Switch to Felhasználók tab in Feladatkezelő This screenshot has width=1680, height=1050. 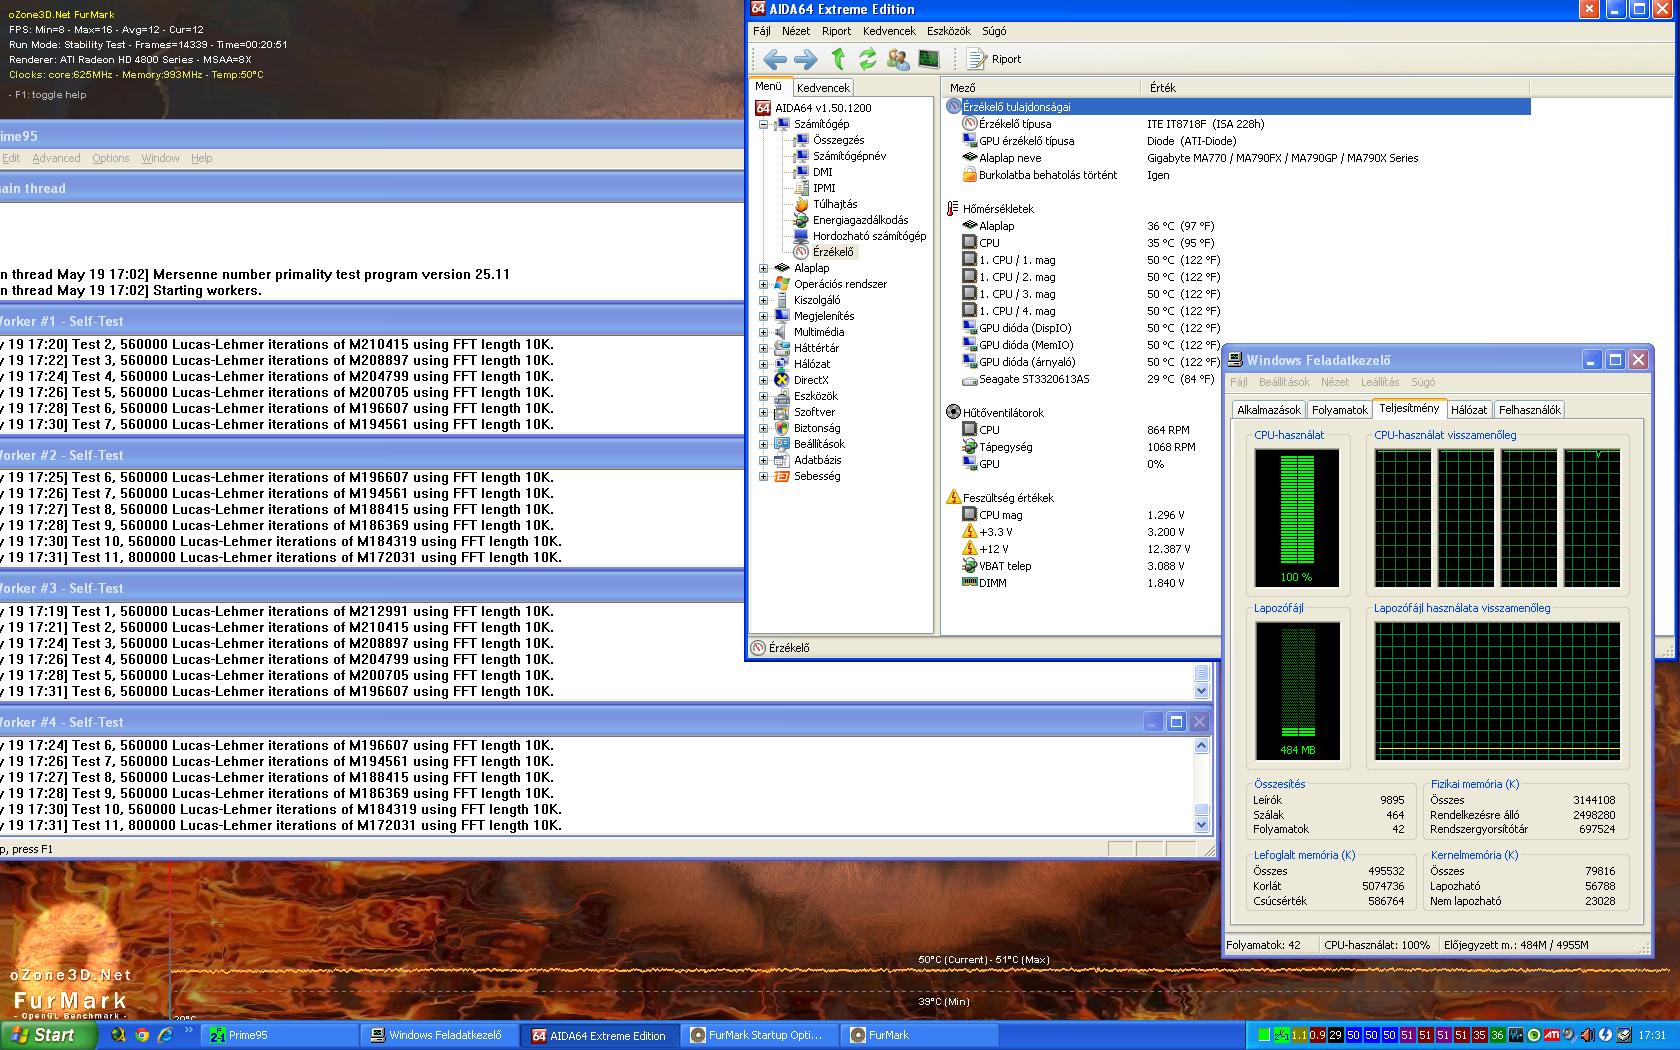(x=1529, y=410)
